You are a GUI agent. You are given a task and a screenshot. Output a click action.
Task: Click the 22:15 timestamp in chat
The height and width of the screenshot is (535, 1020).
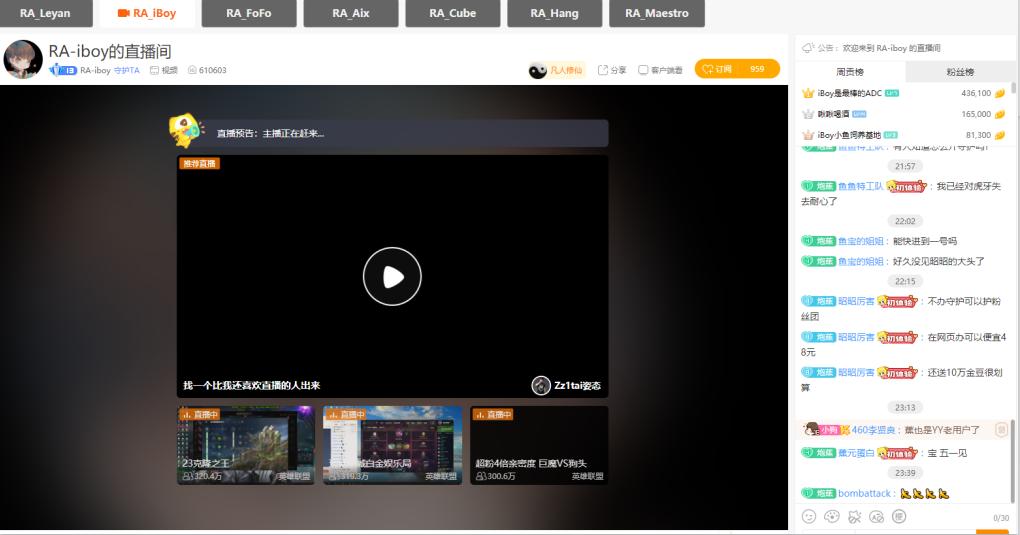905,281
